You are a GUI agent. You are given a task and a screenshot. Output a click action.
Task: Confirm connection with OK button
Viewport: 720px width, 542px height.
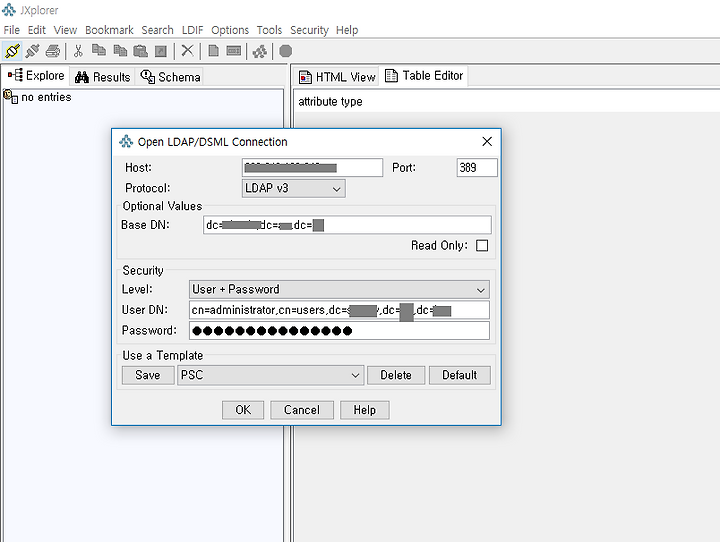(x=243, y=410)
